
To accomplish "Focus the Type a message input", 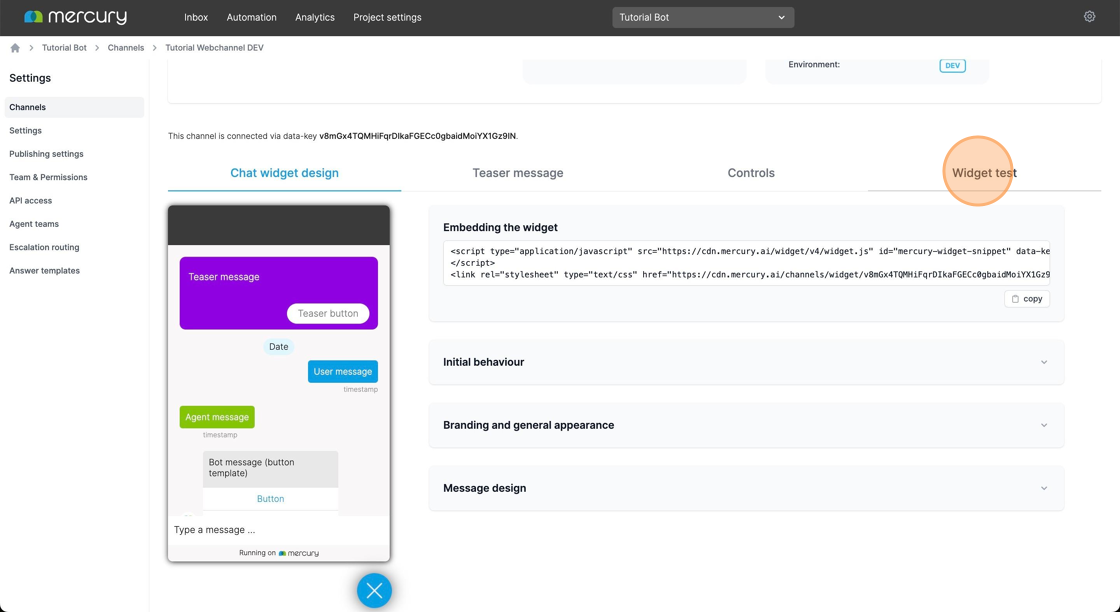I will point(279,530).
